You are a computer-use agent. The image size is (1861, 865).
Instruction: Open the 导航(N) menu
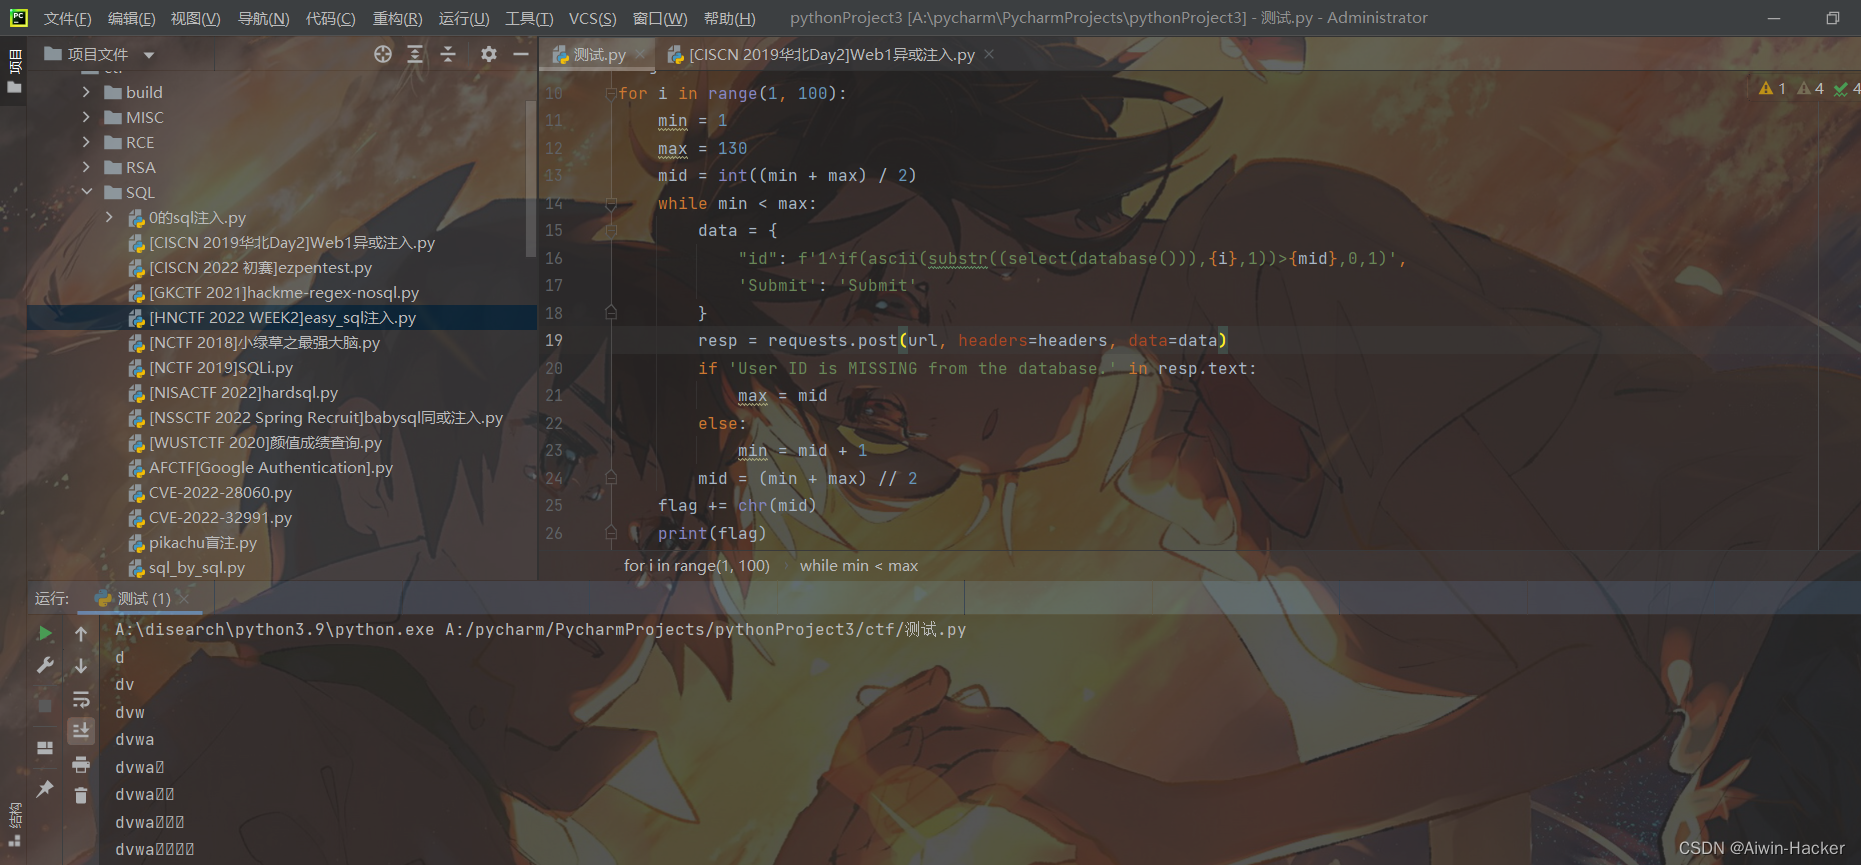[x=263, y=18]
